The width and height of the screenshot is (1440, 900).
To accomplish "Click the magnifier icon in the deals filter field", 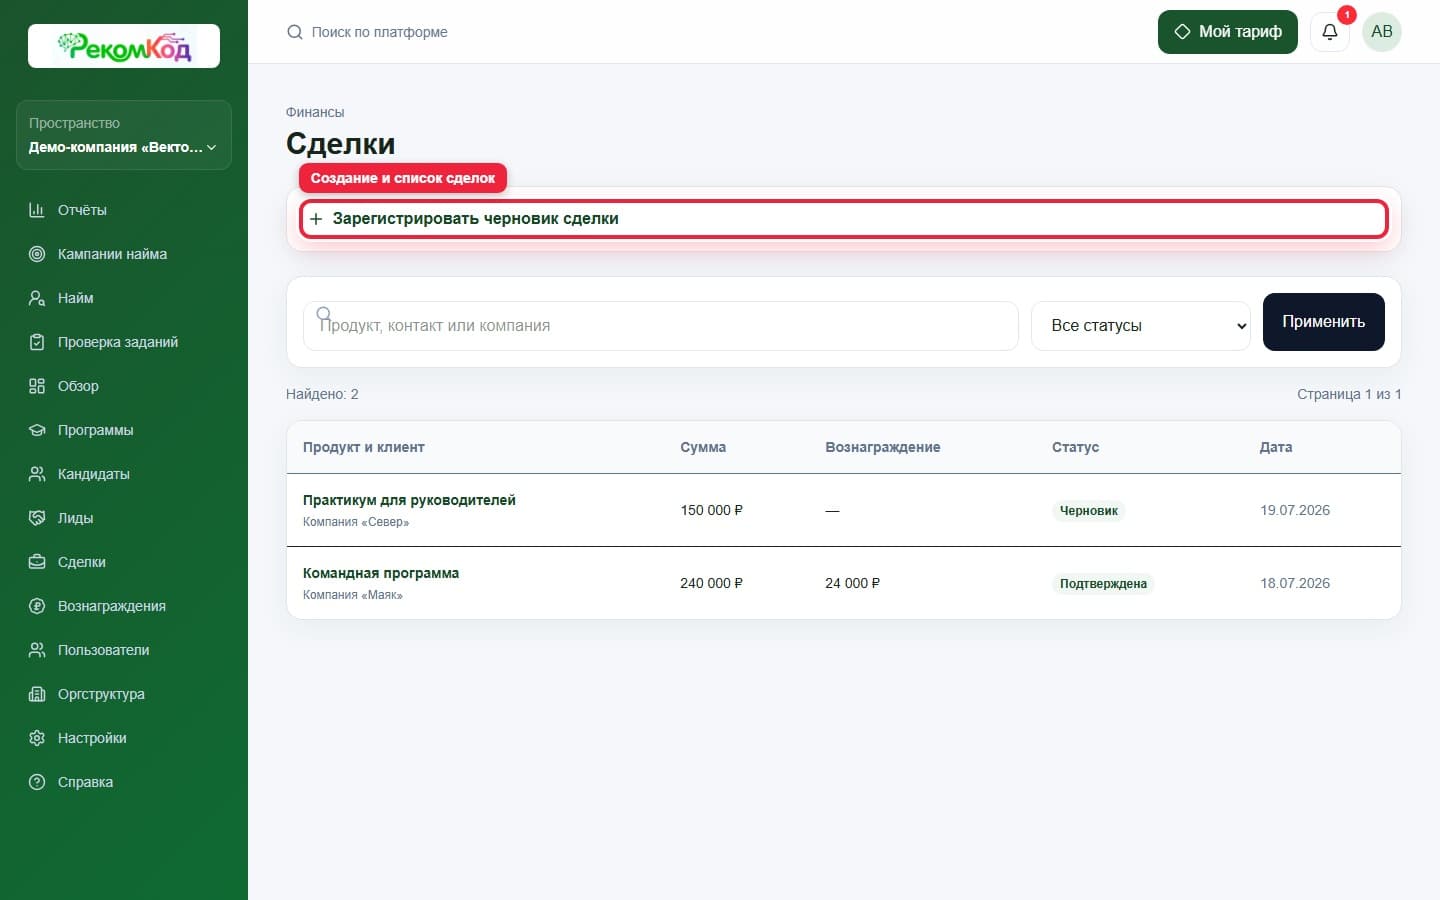I will pyautogui.click(x=323, y=313).
